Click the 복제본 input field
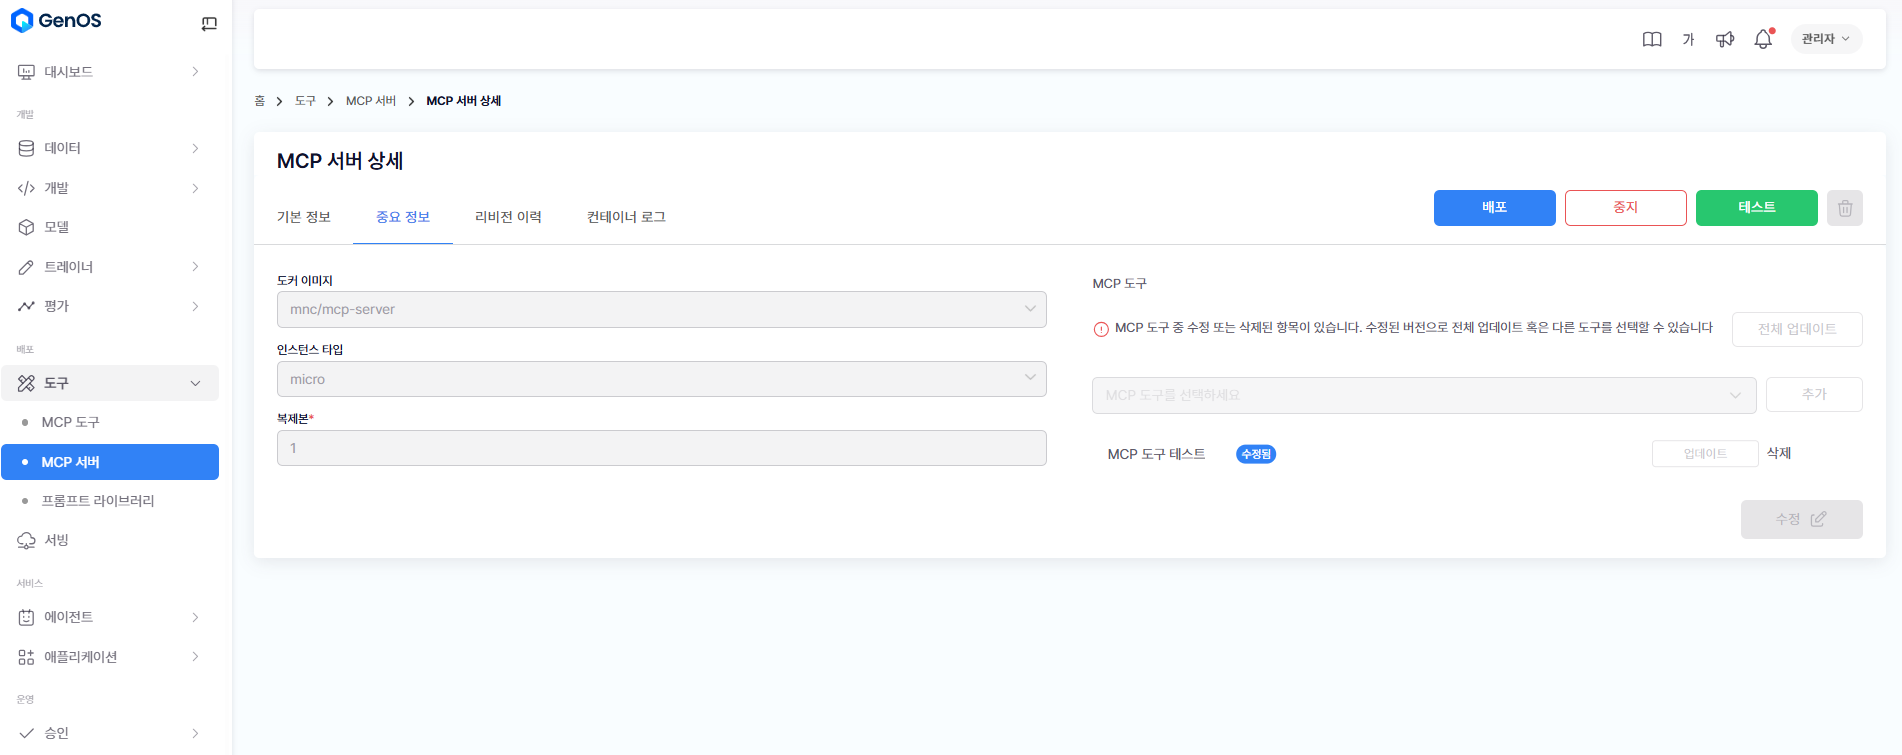1902x755 pixels. (x=661, y=448)
